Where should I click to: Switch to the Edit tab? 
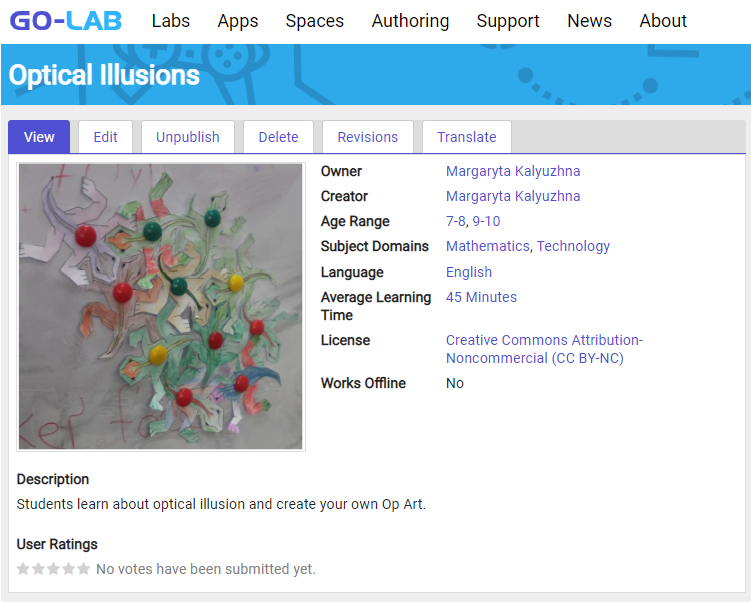point(105,137)
